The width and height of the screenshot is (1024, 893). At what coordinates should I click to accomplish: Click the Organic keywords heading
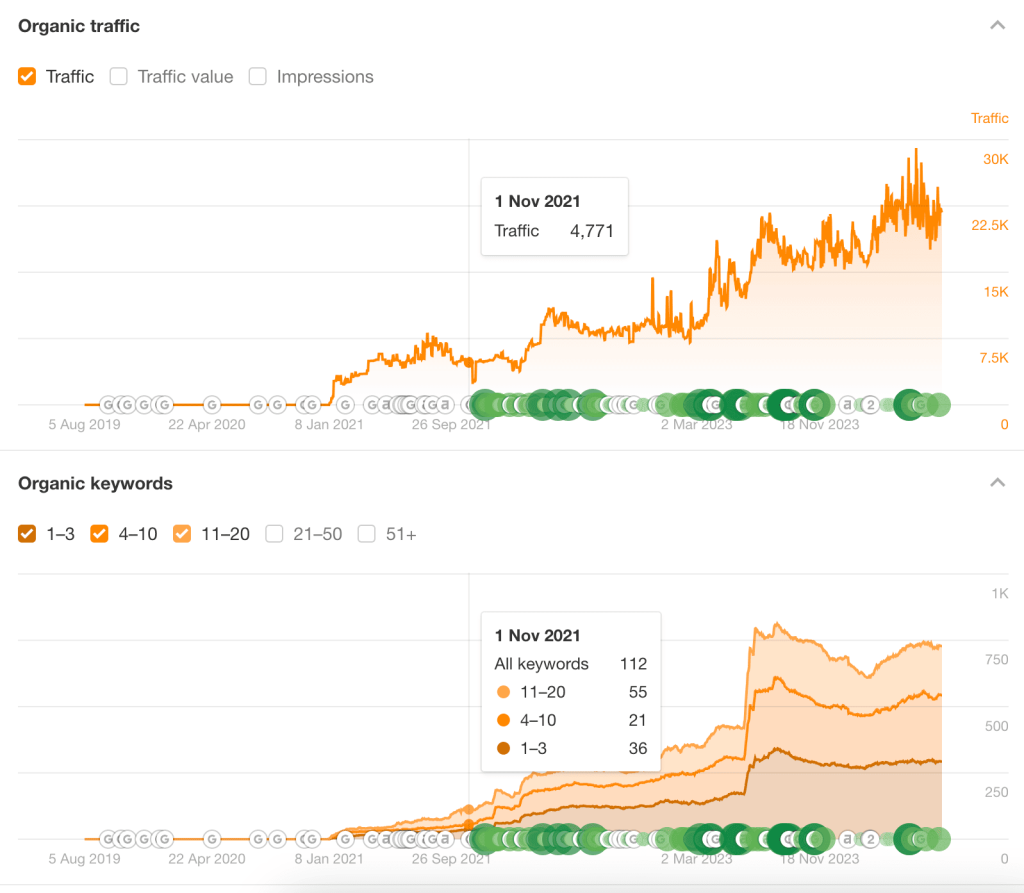[x=95, y=483]
